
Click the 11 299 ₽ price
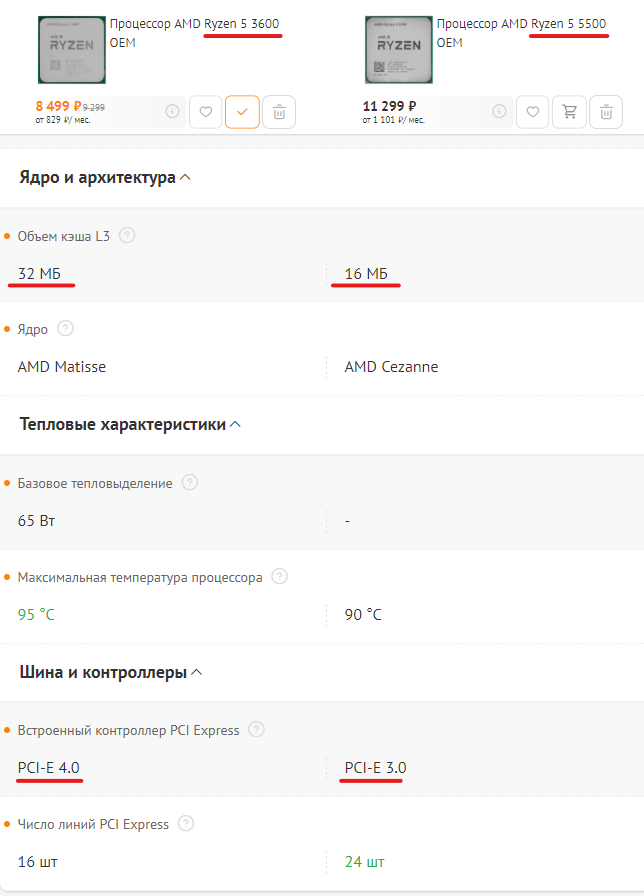click(389, 106)
